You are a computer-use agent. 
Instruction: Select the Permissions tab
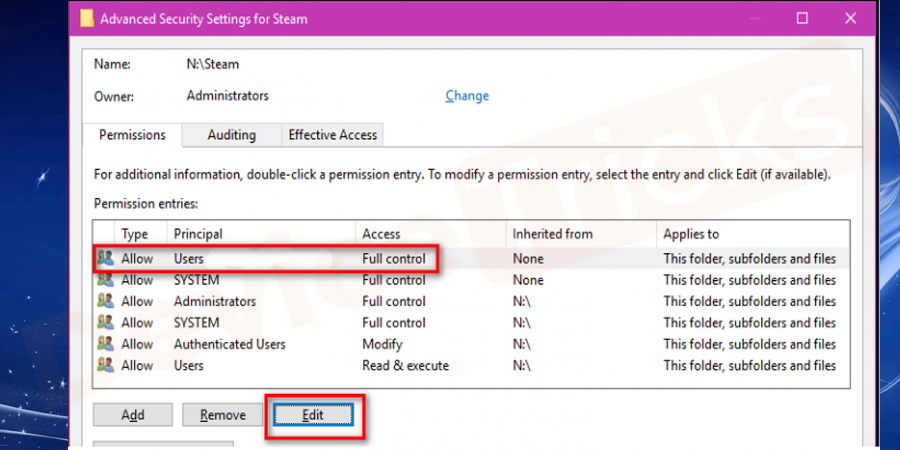point(131,135)
